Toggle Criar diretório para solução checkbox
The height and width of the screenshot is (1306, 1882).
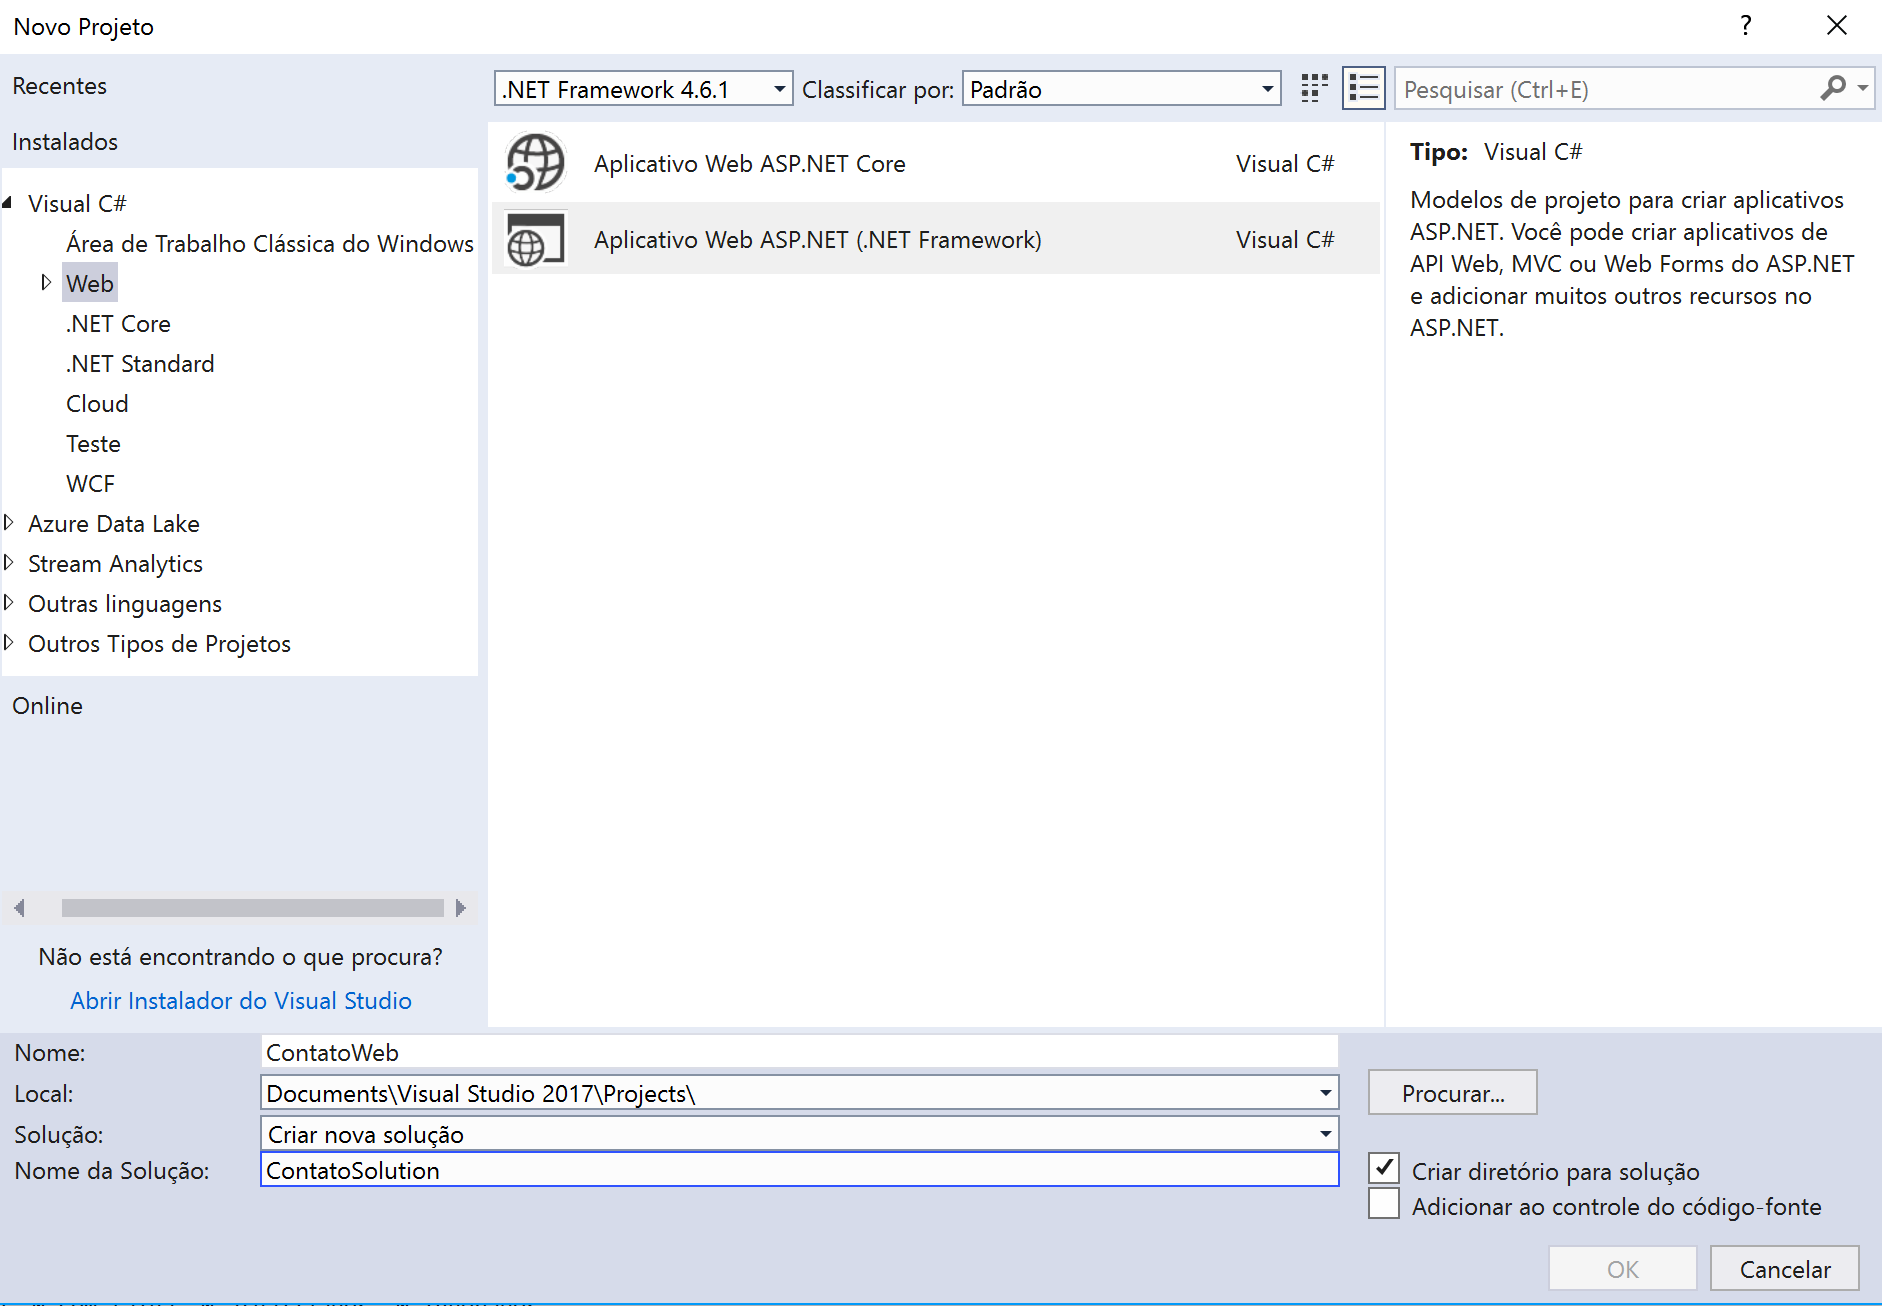[x=1384, y=1168]
